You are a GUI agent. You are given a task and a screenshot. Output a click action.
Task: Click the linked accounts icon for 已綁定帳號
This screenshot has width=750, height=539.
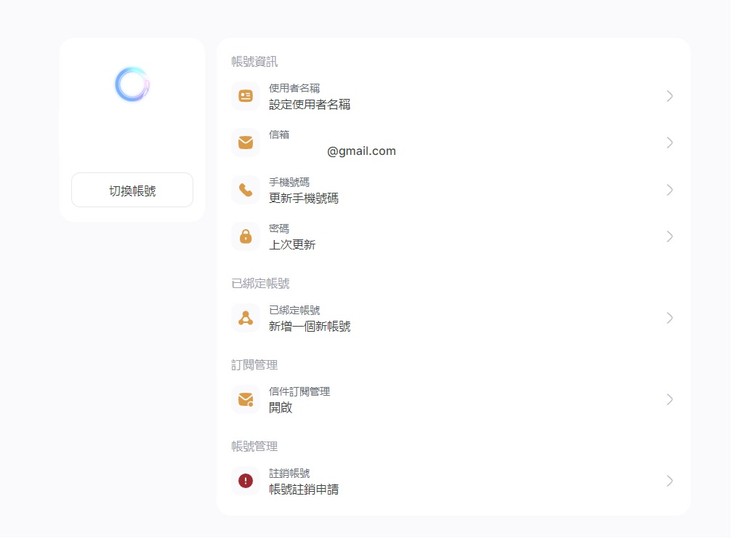tap(245, 318)
